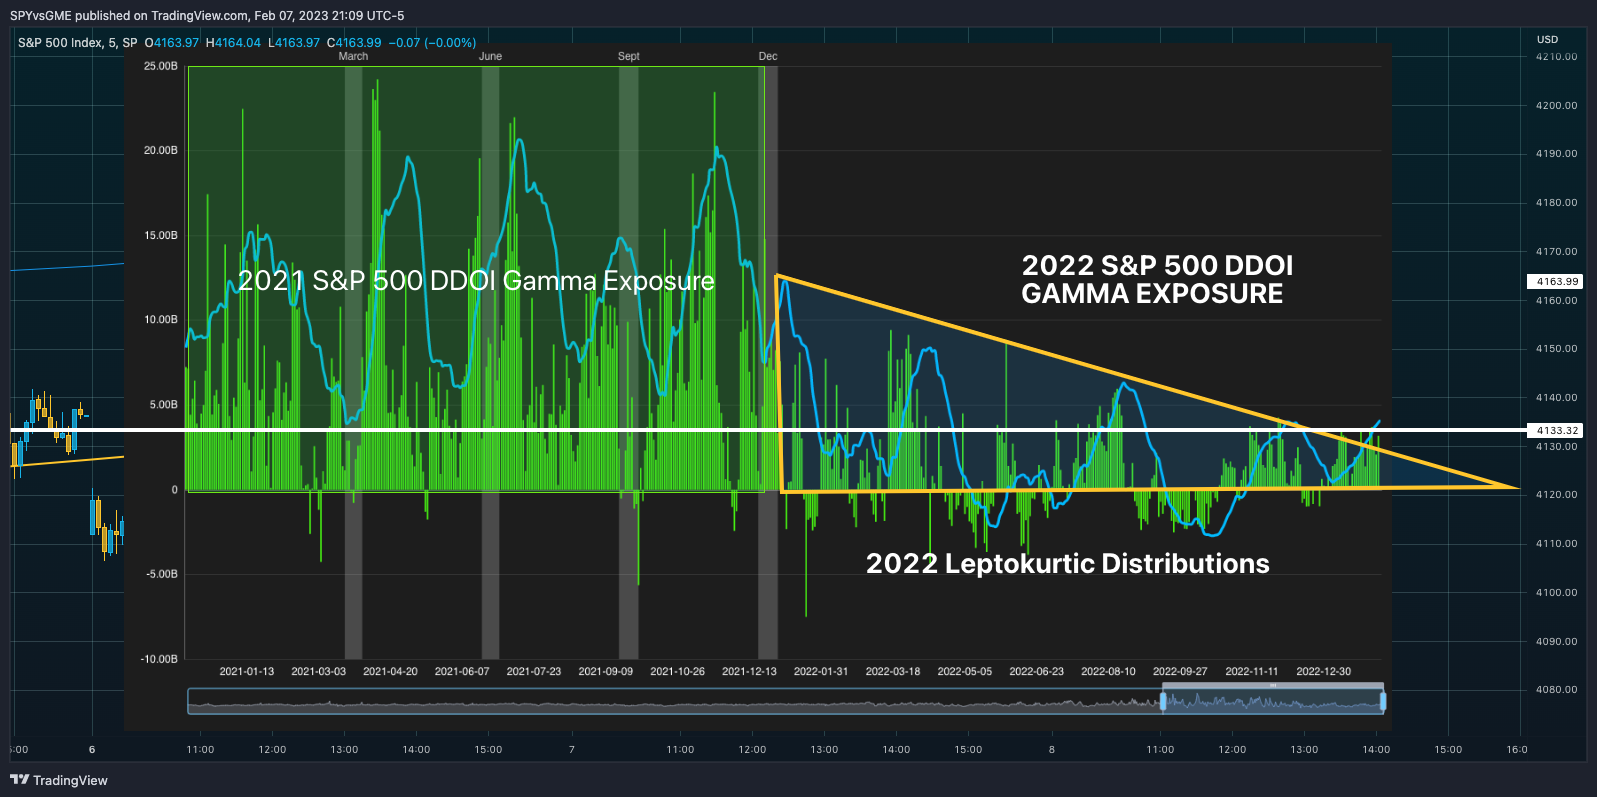Click the 4100.00 price axis label

[1557, 593]
